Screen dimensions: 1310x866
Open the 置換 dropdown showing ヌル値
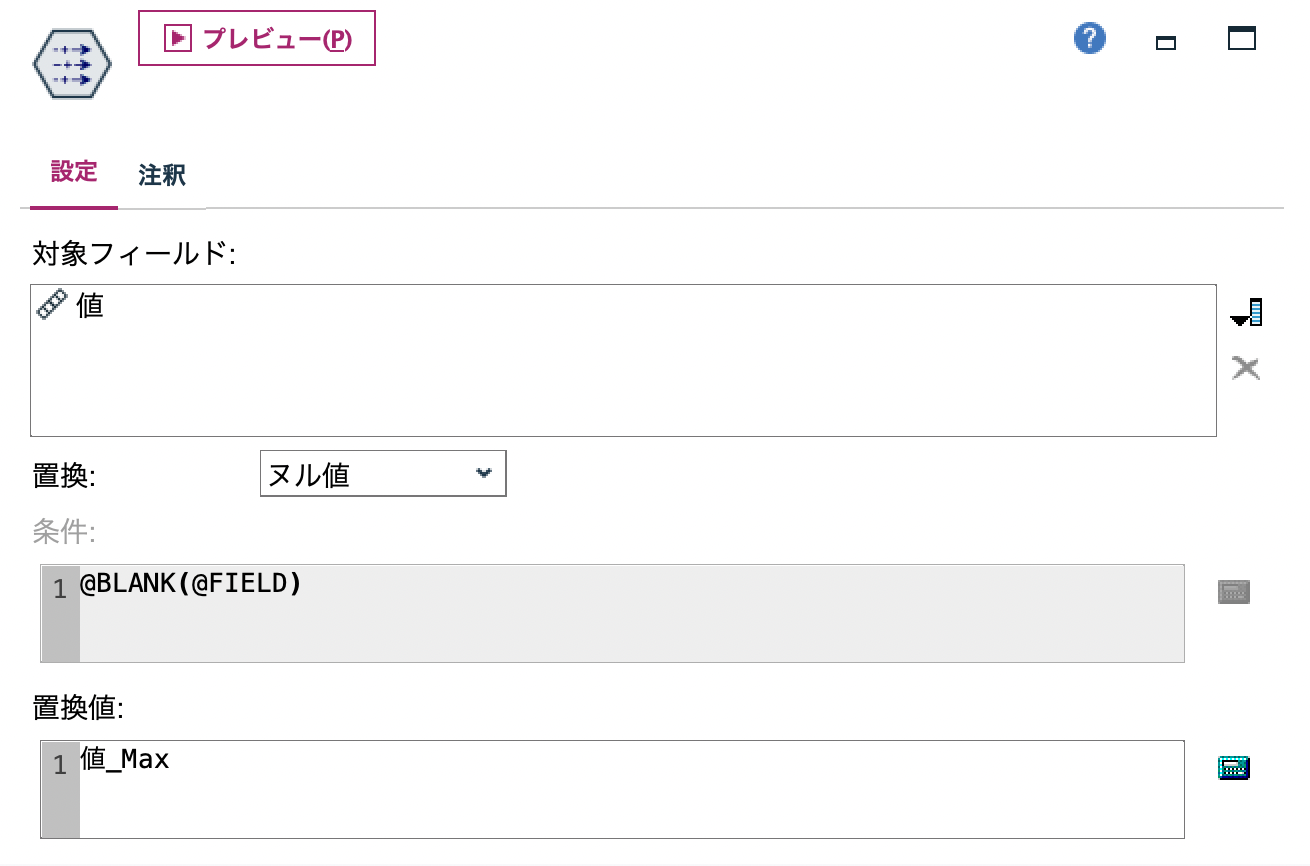(383, 473)
